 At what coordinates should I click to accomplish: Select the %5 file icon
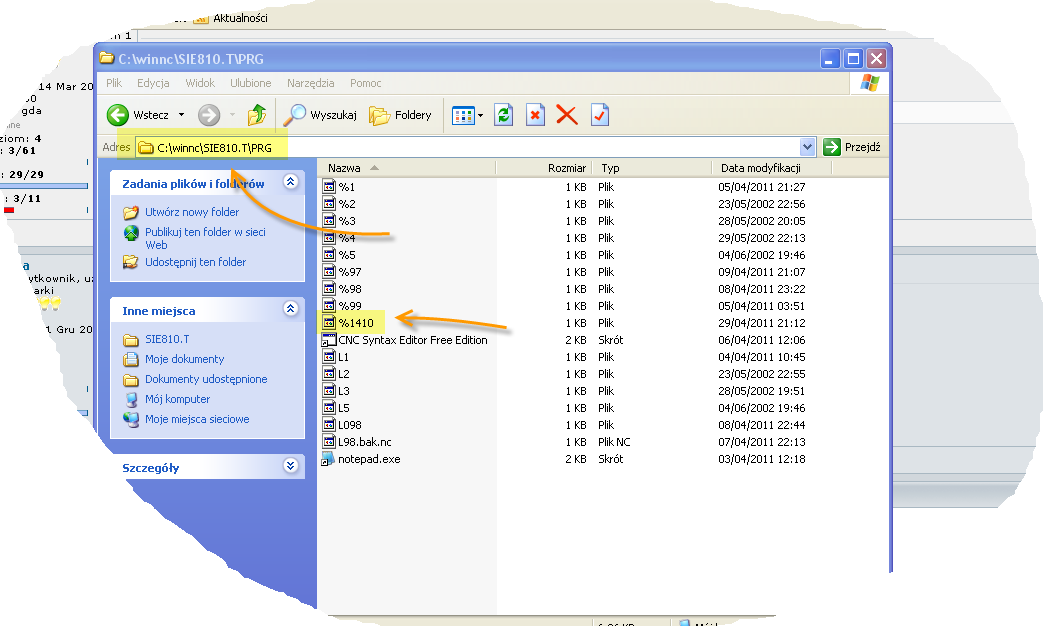329,255
